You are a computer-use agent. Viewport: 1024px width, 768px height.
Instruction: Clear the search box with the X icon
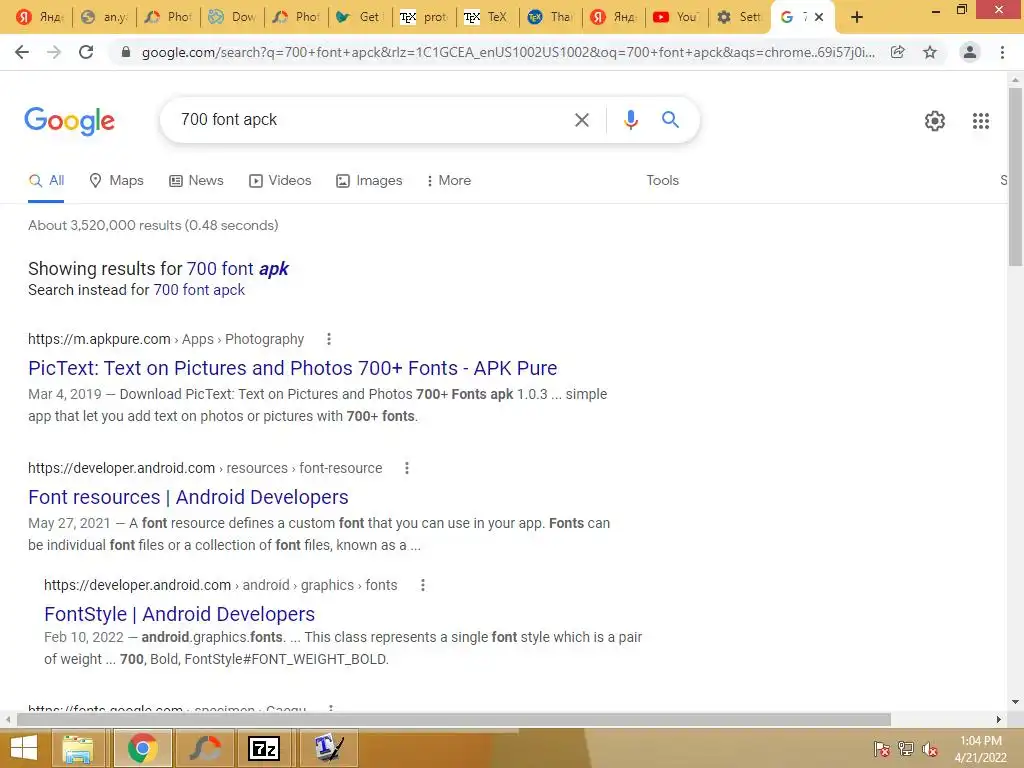[581, 120]
